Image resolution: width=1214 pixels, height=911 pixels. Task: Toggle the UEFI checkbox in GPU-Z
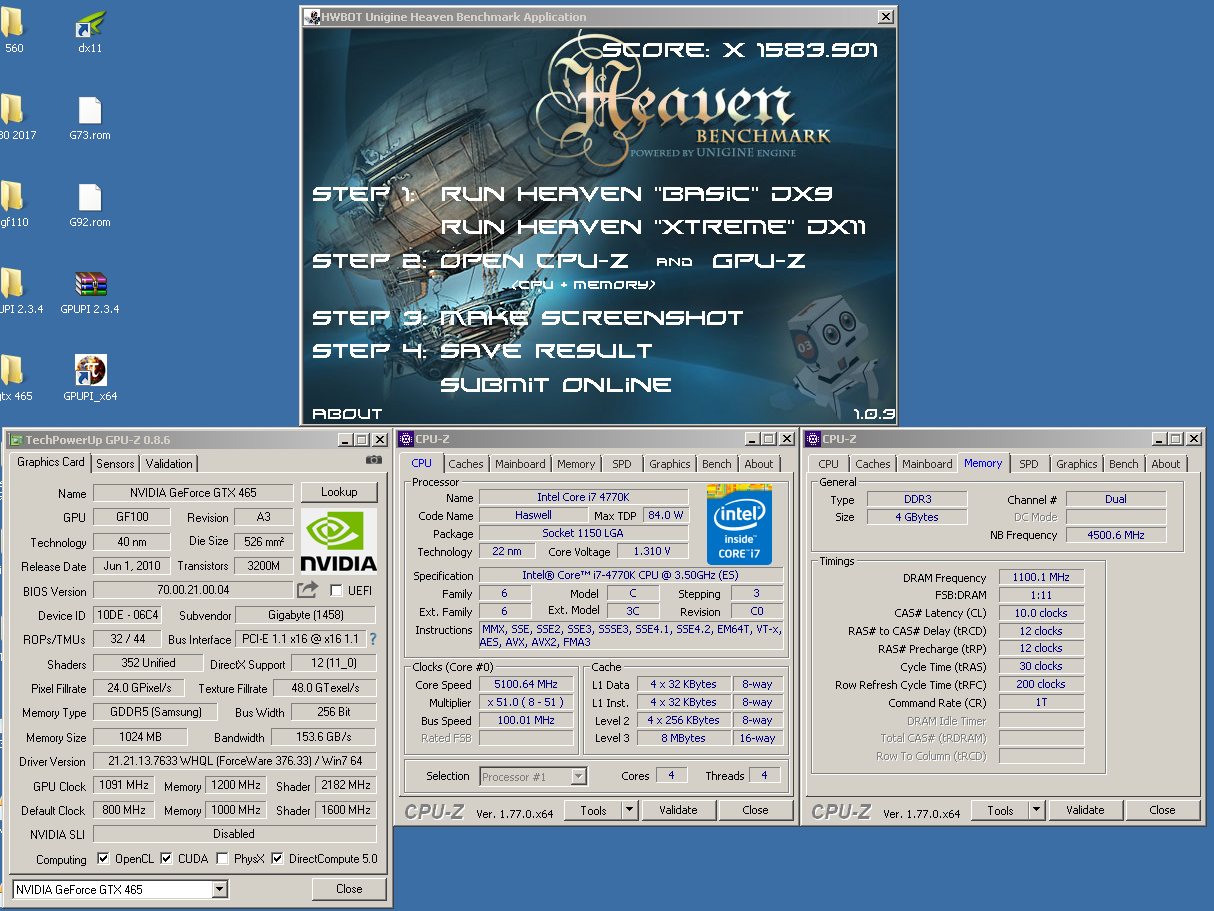336,590
